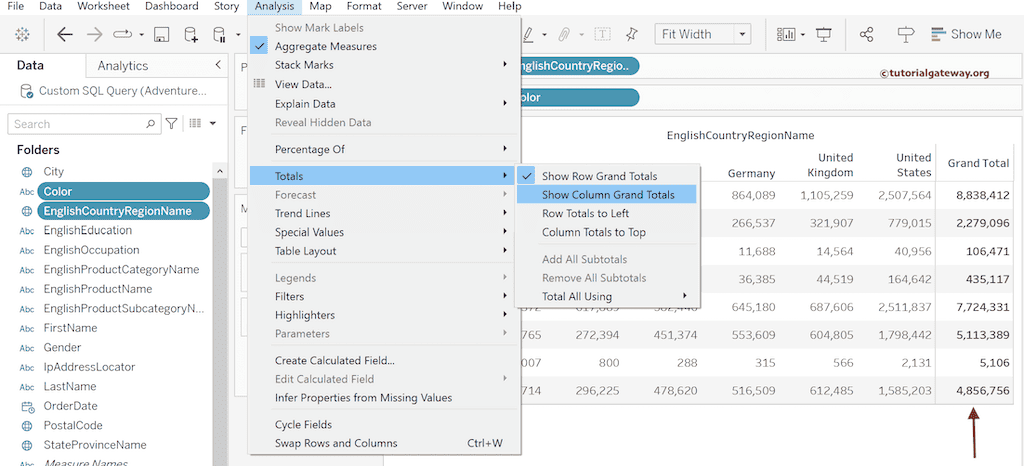The height and width of the screenshot is (466, 1024).
Task: Select the EnglishCountryRegionName field in Data pane
Action: tap(123, 211)
